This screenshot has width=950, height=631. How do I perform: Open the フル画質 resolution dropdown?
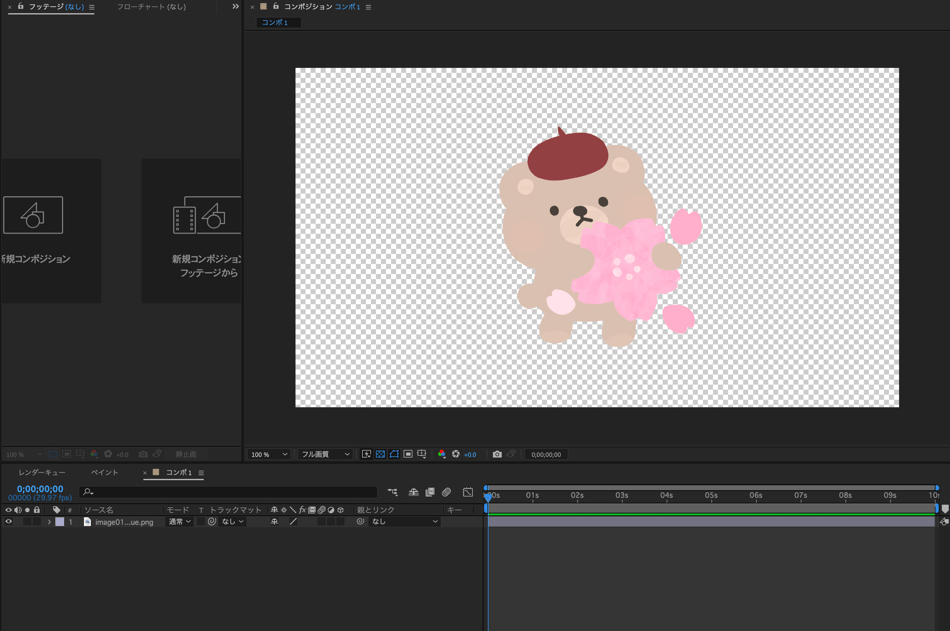click(x=325, y=454)
